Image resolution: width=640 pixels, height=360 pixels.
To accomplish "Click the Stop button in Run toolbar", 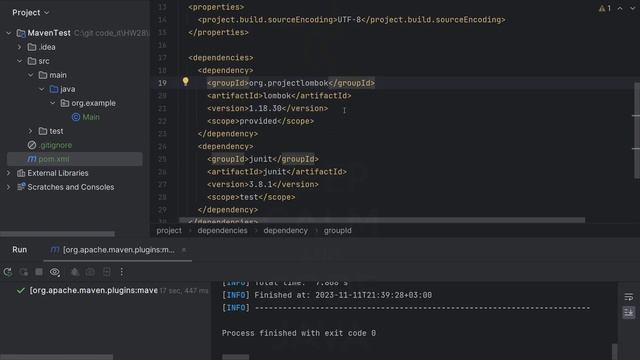I will pos(39,272).
